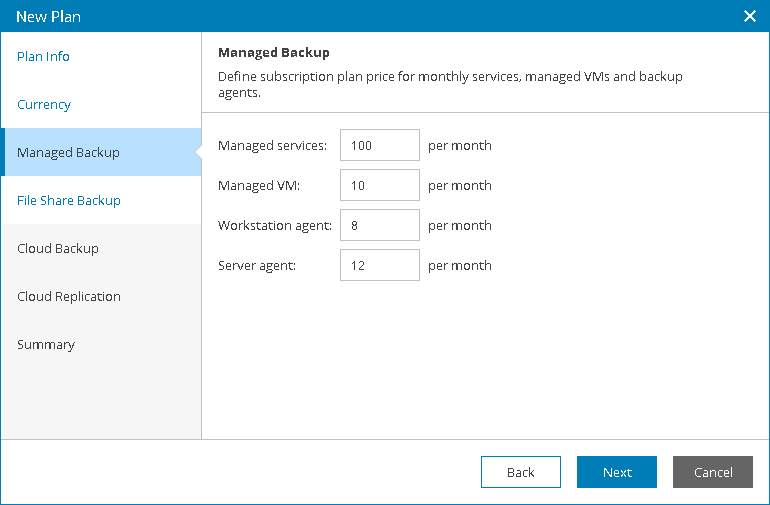The width and height of the screenshot is (770, 505).
Task: Click the Managed services label
Action: coord(273,145)
